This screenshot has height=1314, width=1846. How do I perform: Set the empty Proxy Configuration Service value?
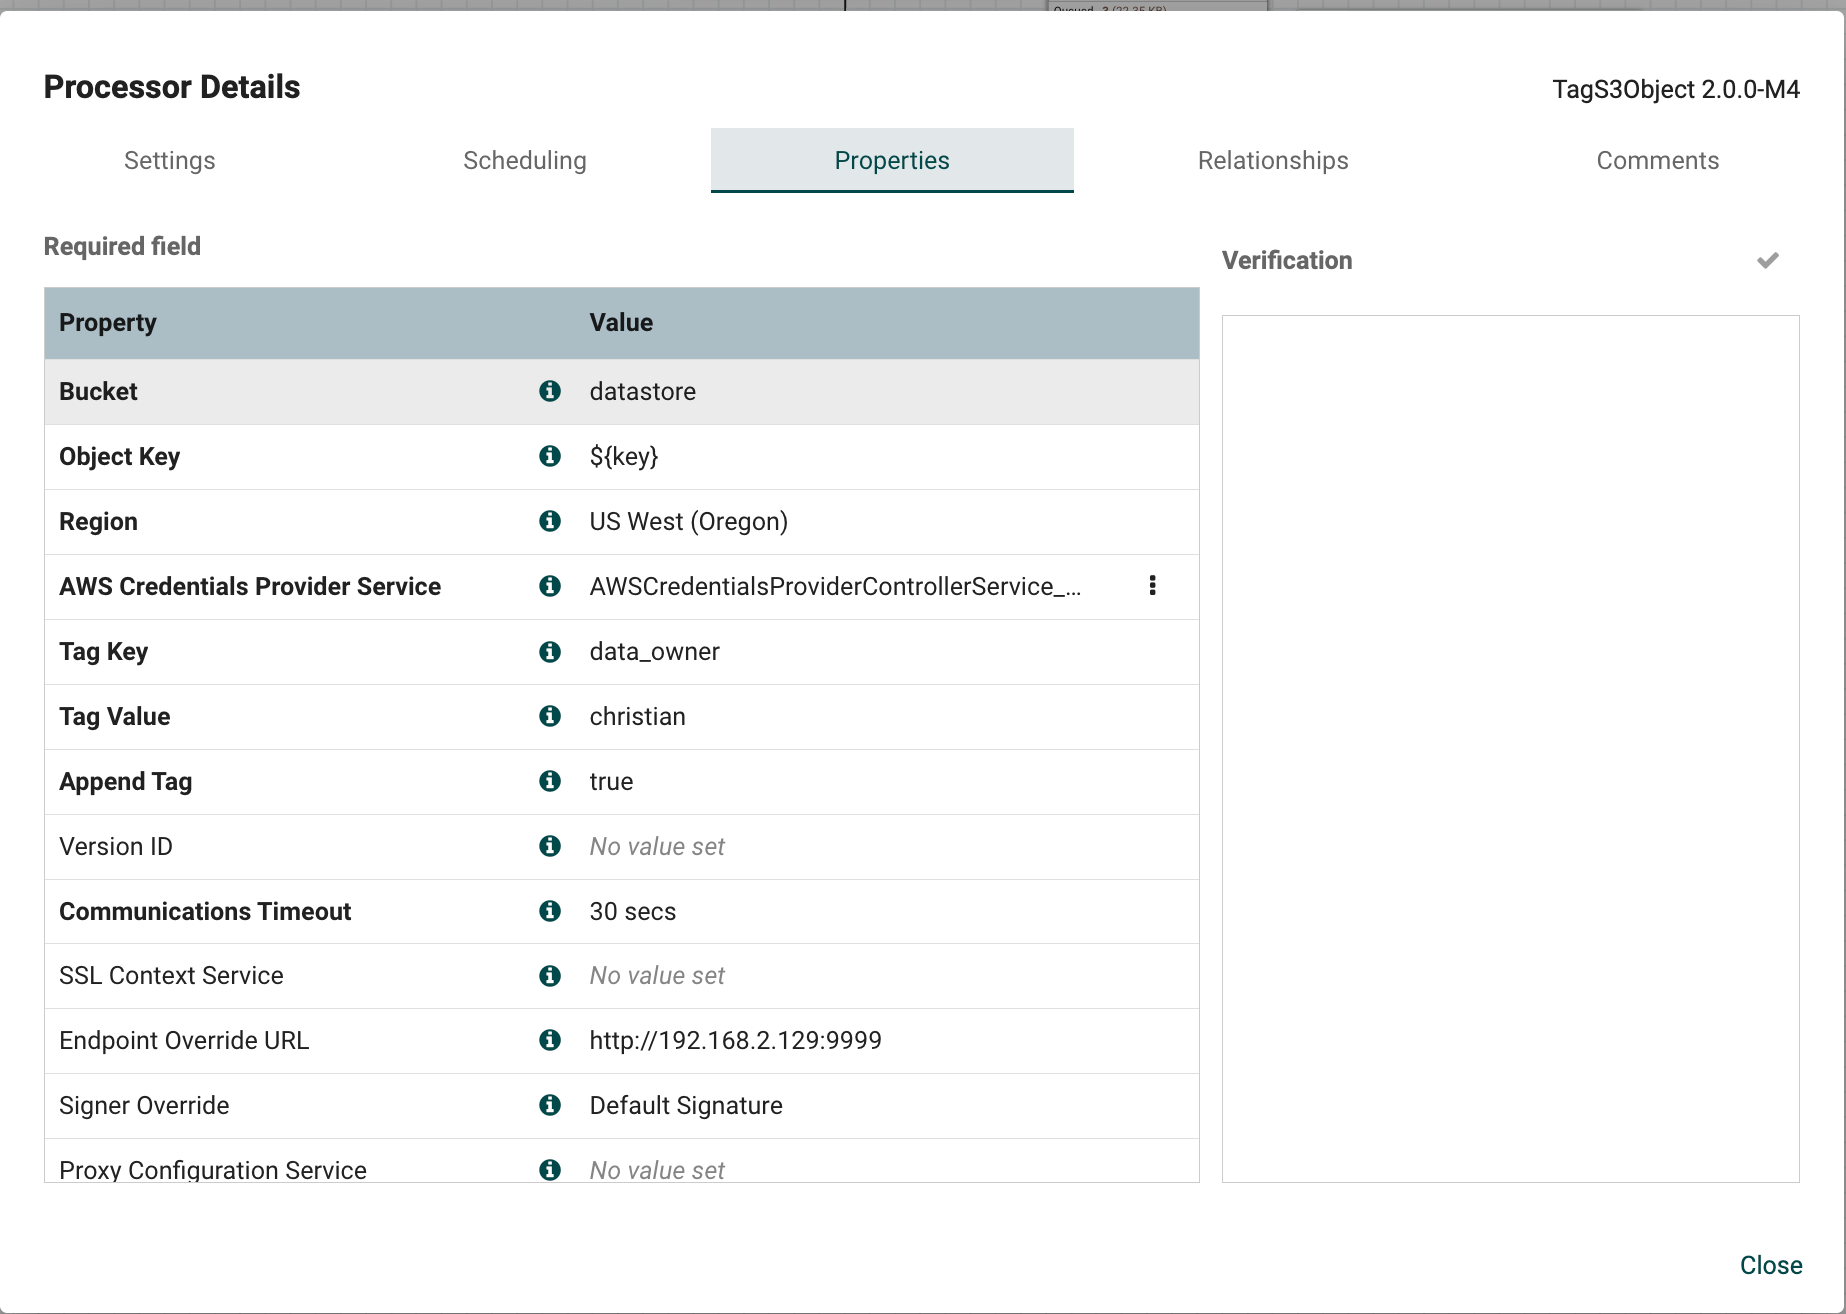coord(657,1169)
